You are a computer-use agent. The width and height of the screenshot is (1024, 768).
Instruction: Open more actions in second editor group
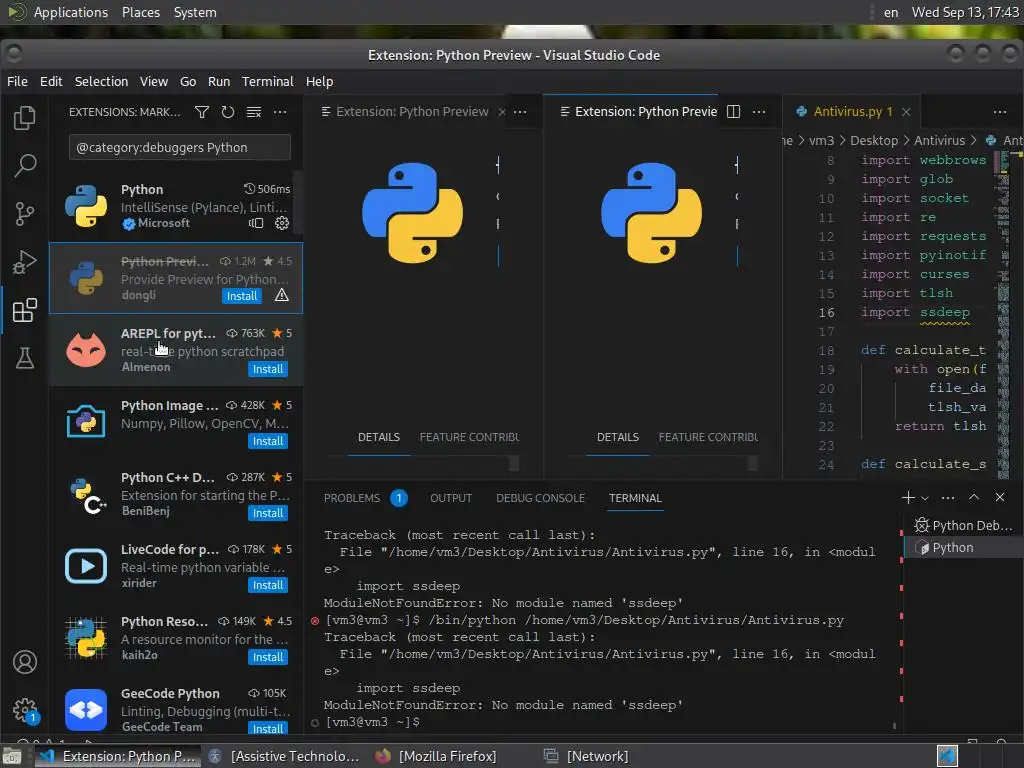tap(759, 112)
